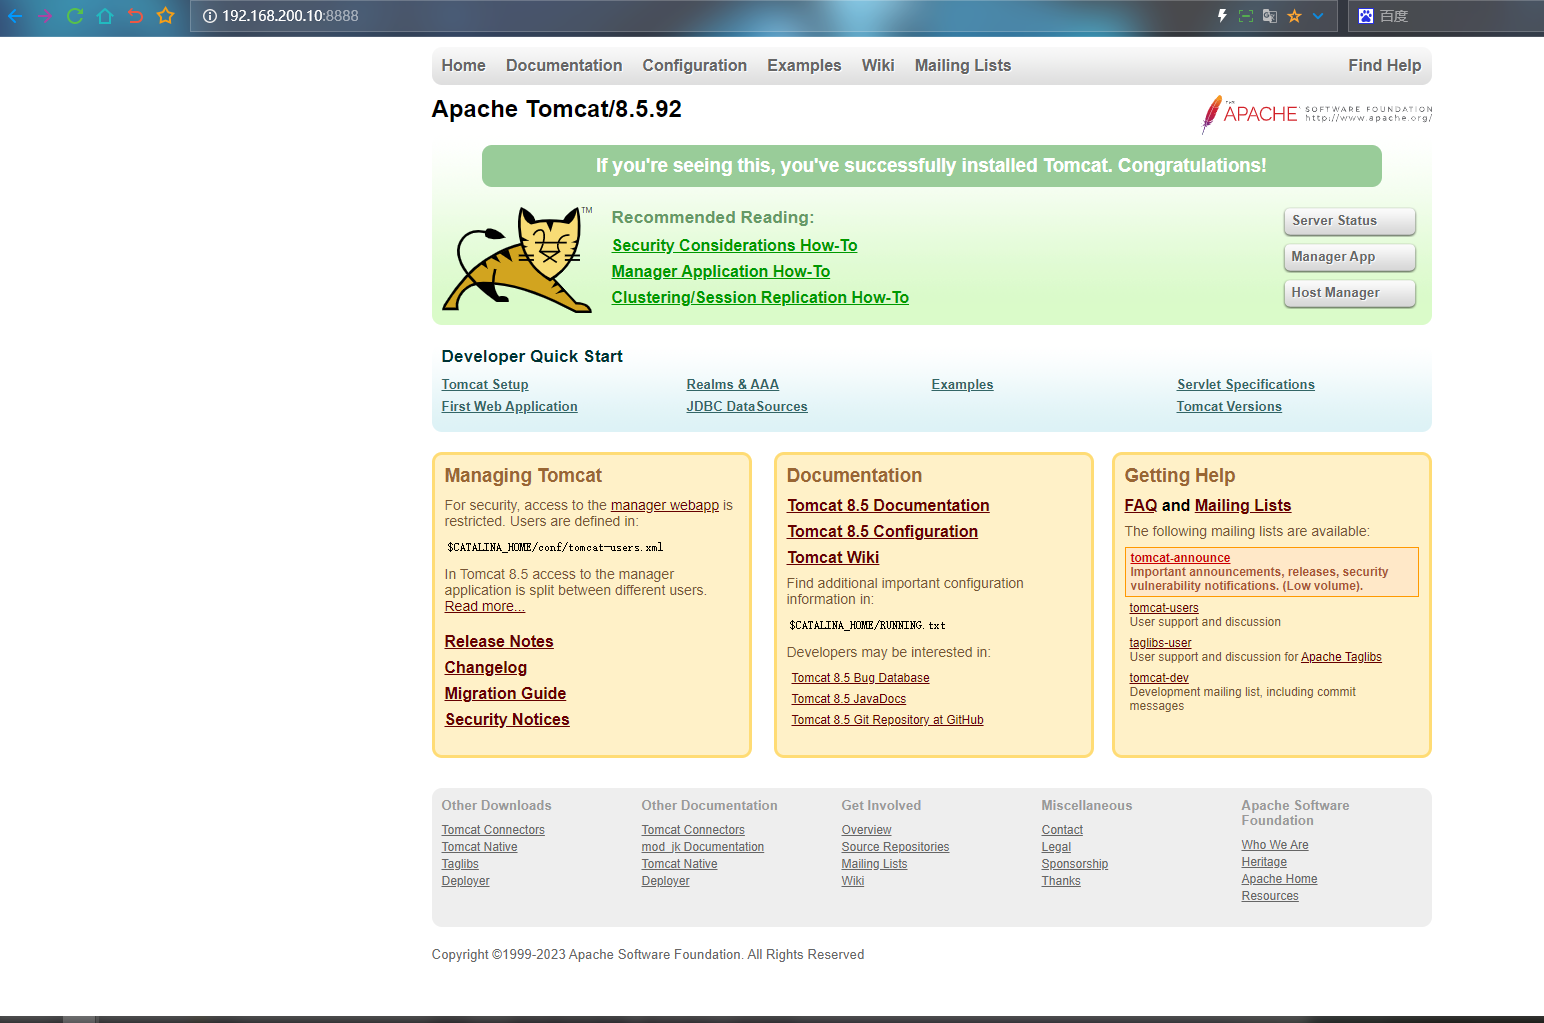Click the Tomcat cat mascot image
Image resolution: width=1544 pixels, height=1023 pixels.
518,259
